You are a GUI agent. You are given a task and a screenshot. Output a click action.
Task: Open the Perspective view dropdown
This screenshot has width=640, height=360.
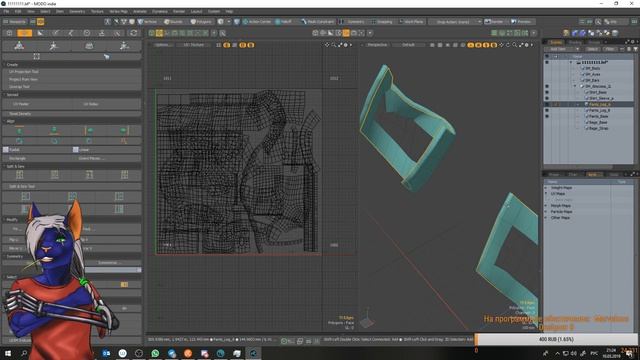(377, 45)
